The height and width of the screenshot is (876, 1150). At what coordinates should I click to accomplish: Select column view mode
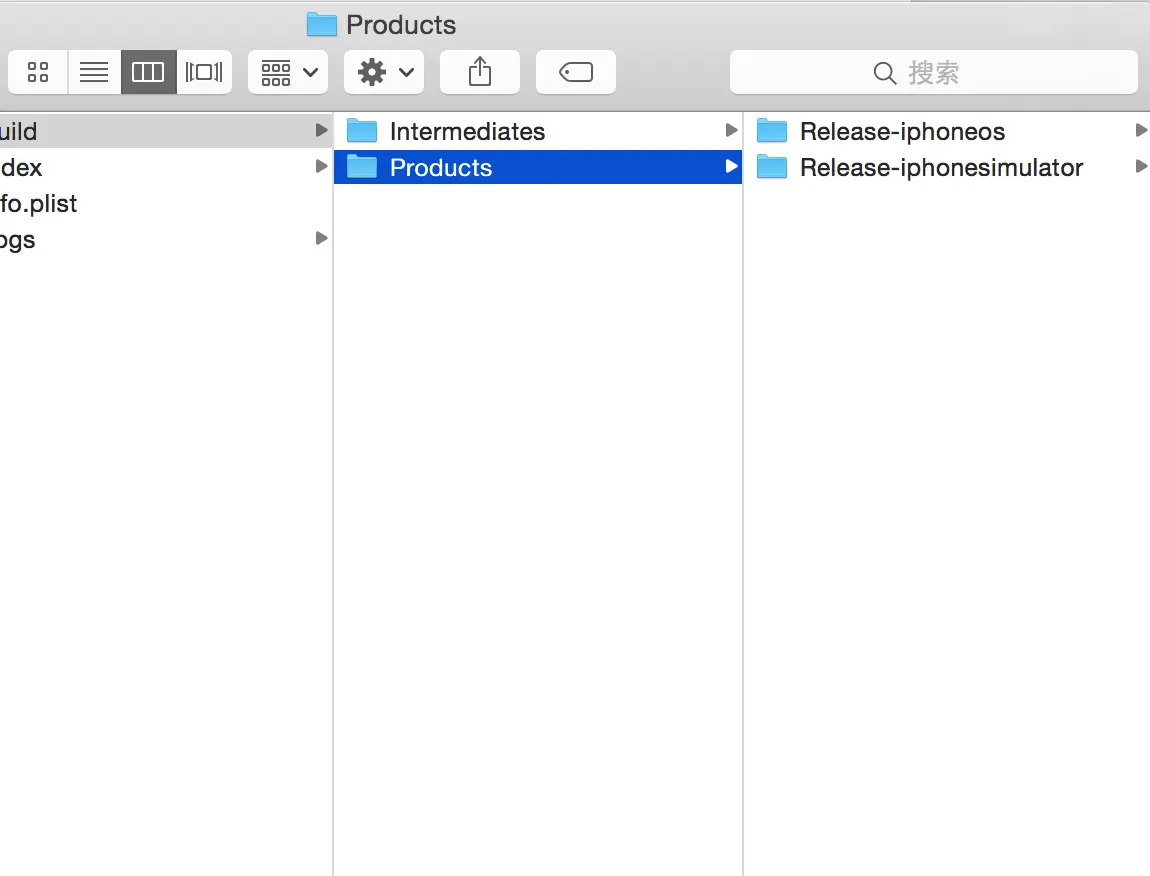click(148, 72)
